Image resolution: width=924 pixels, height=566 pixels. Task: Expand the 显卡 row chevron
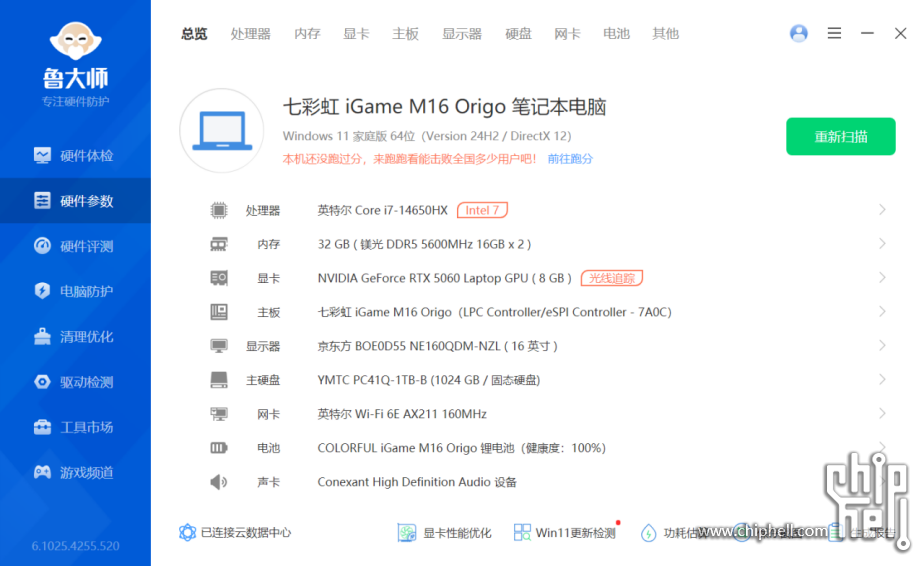point(882,277)
